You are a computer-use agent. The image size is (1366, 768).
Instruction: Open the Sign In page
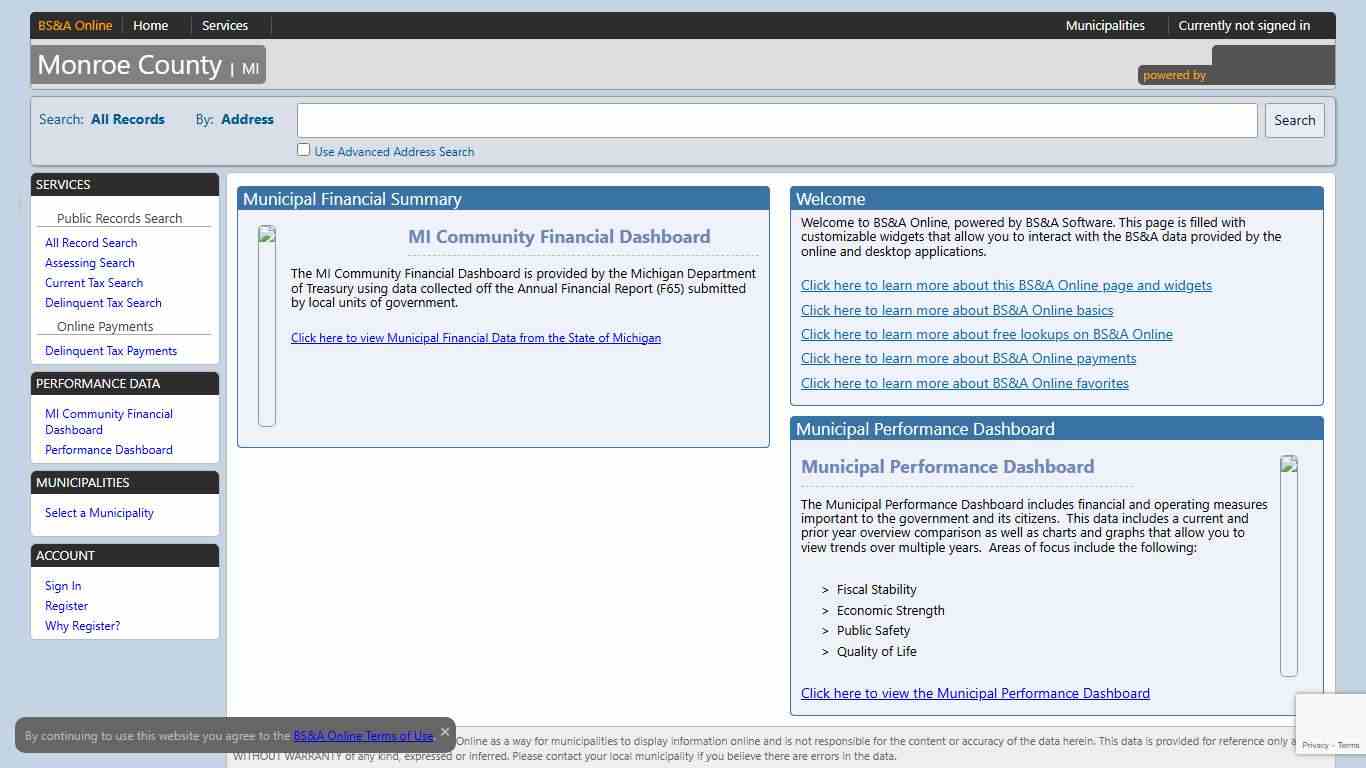[x=62, y=585]
